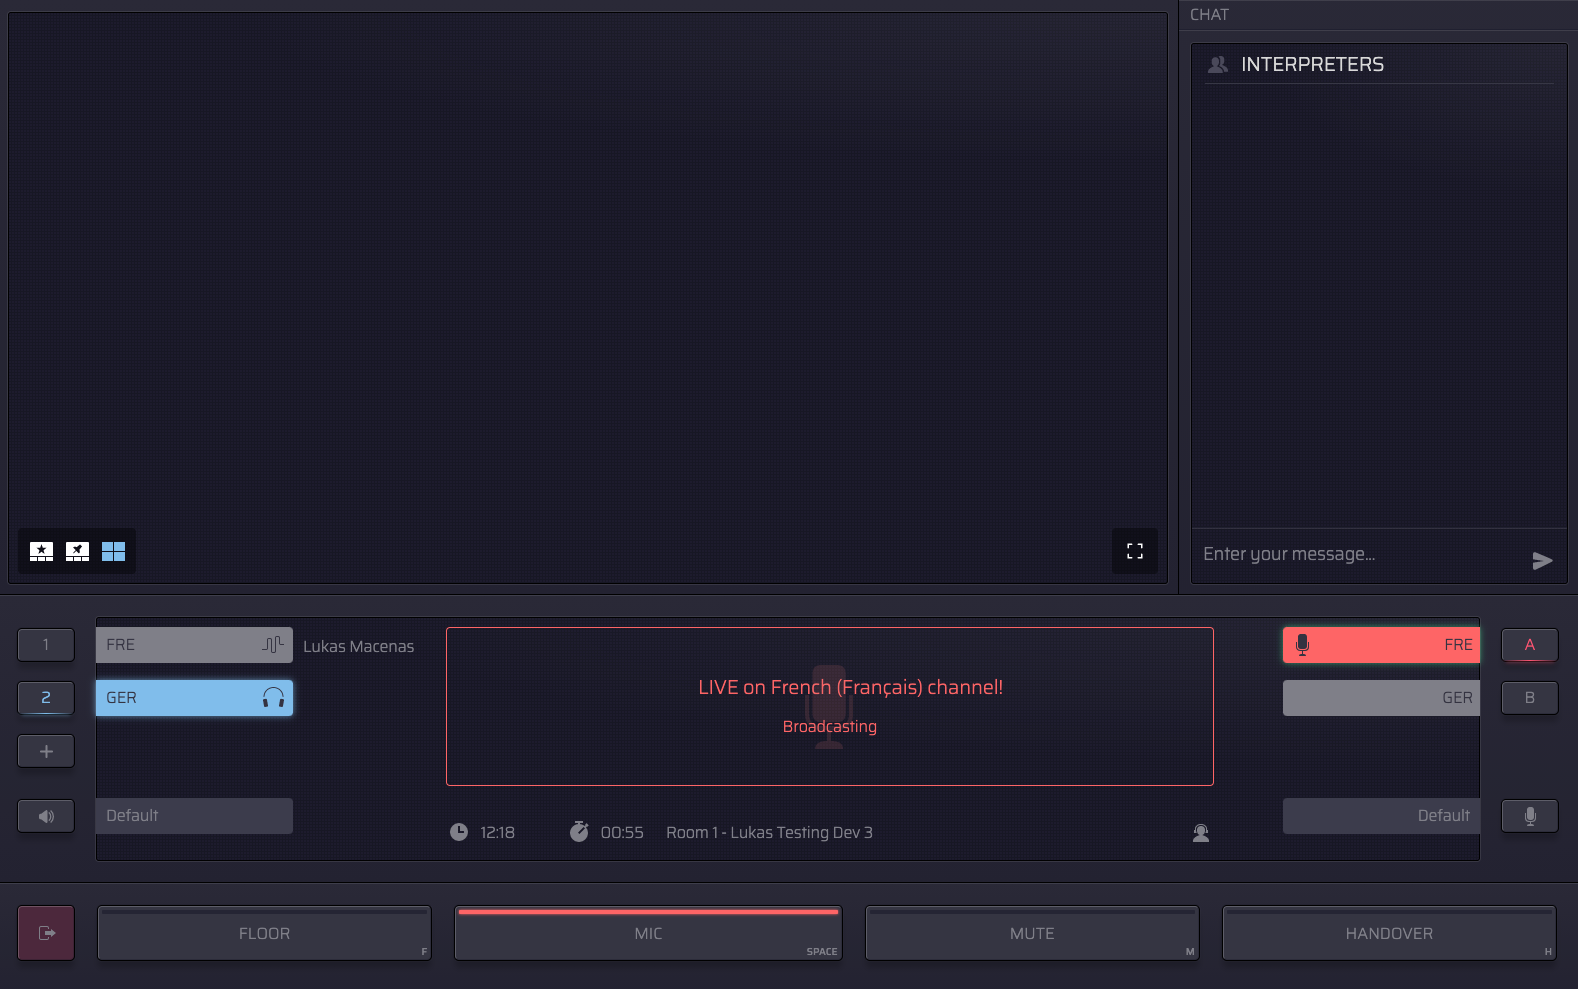Select output channel B
Screen dimensions: 1578x989
pyautogui.click(x=1530, y=698)
